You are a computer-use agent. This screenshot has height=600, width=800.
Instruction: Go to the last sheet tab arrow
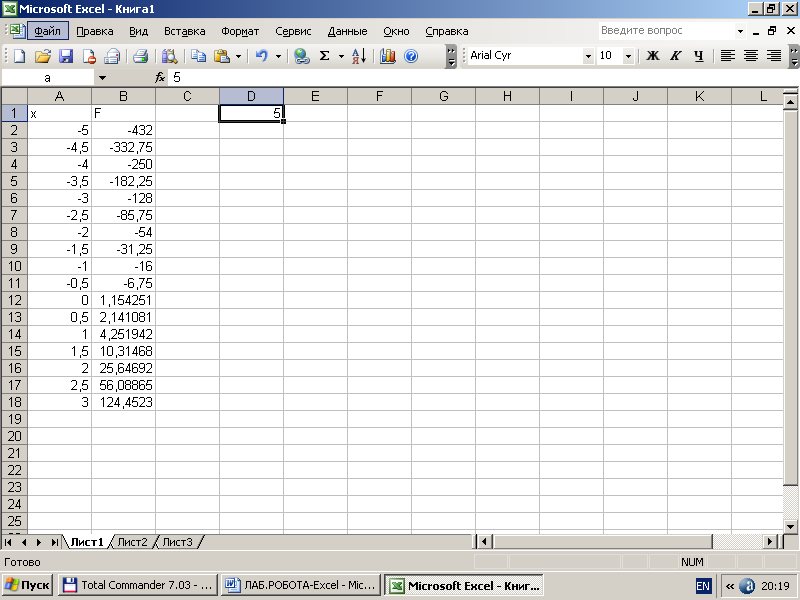pyautogui.click(x=54, y=542)
